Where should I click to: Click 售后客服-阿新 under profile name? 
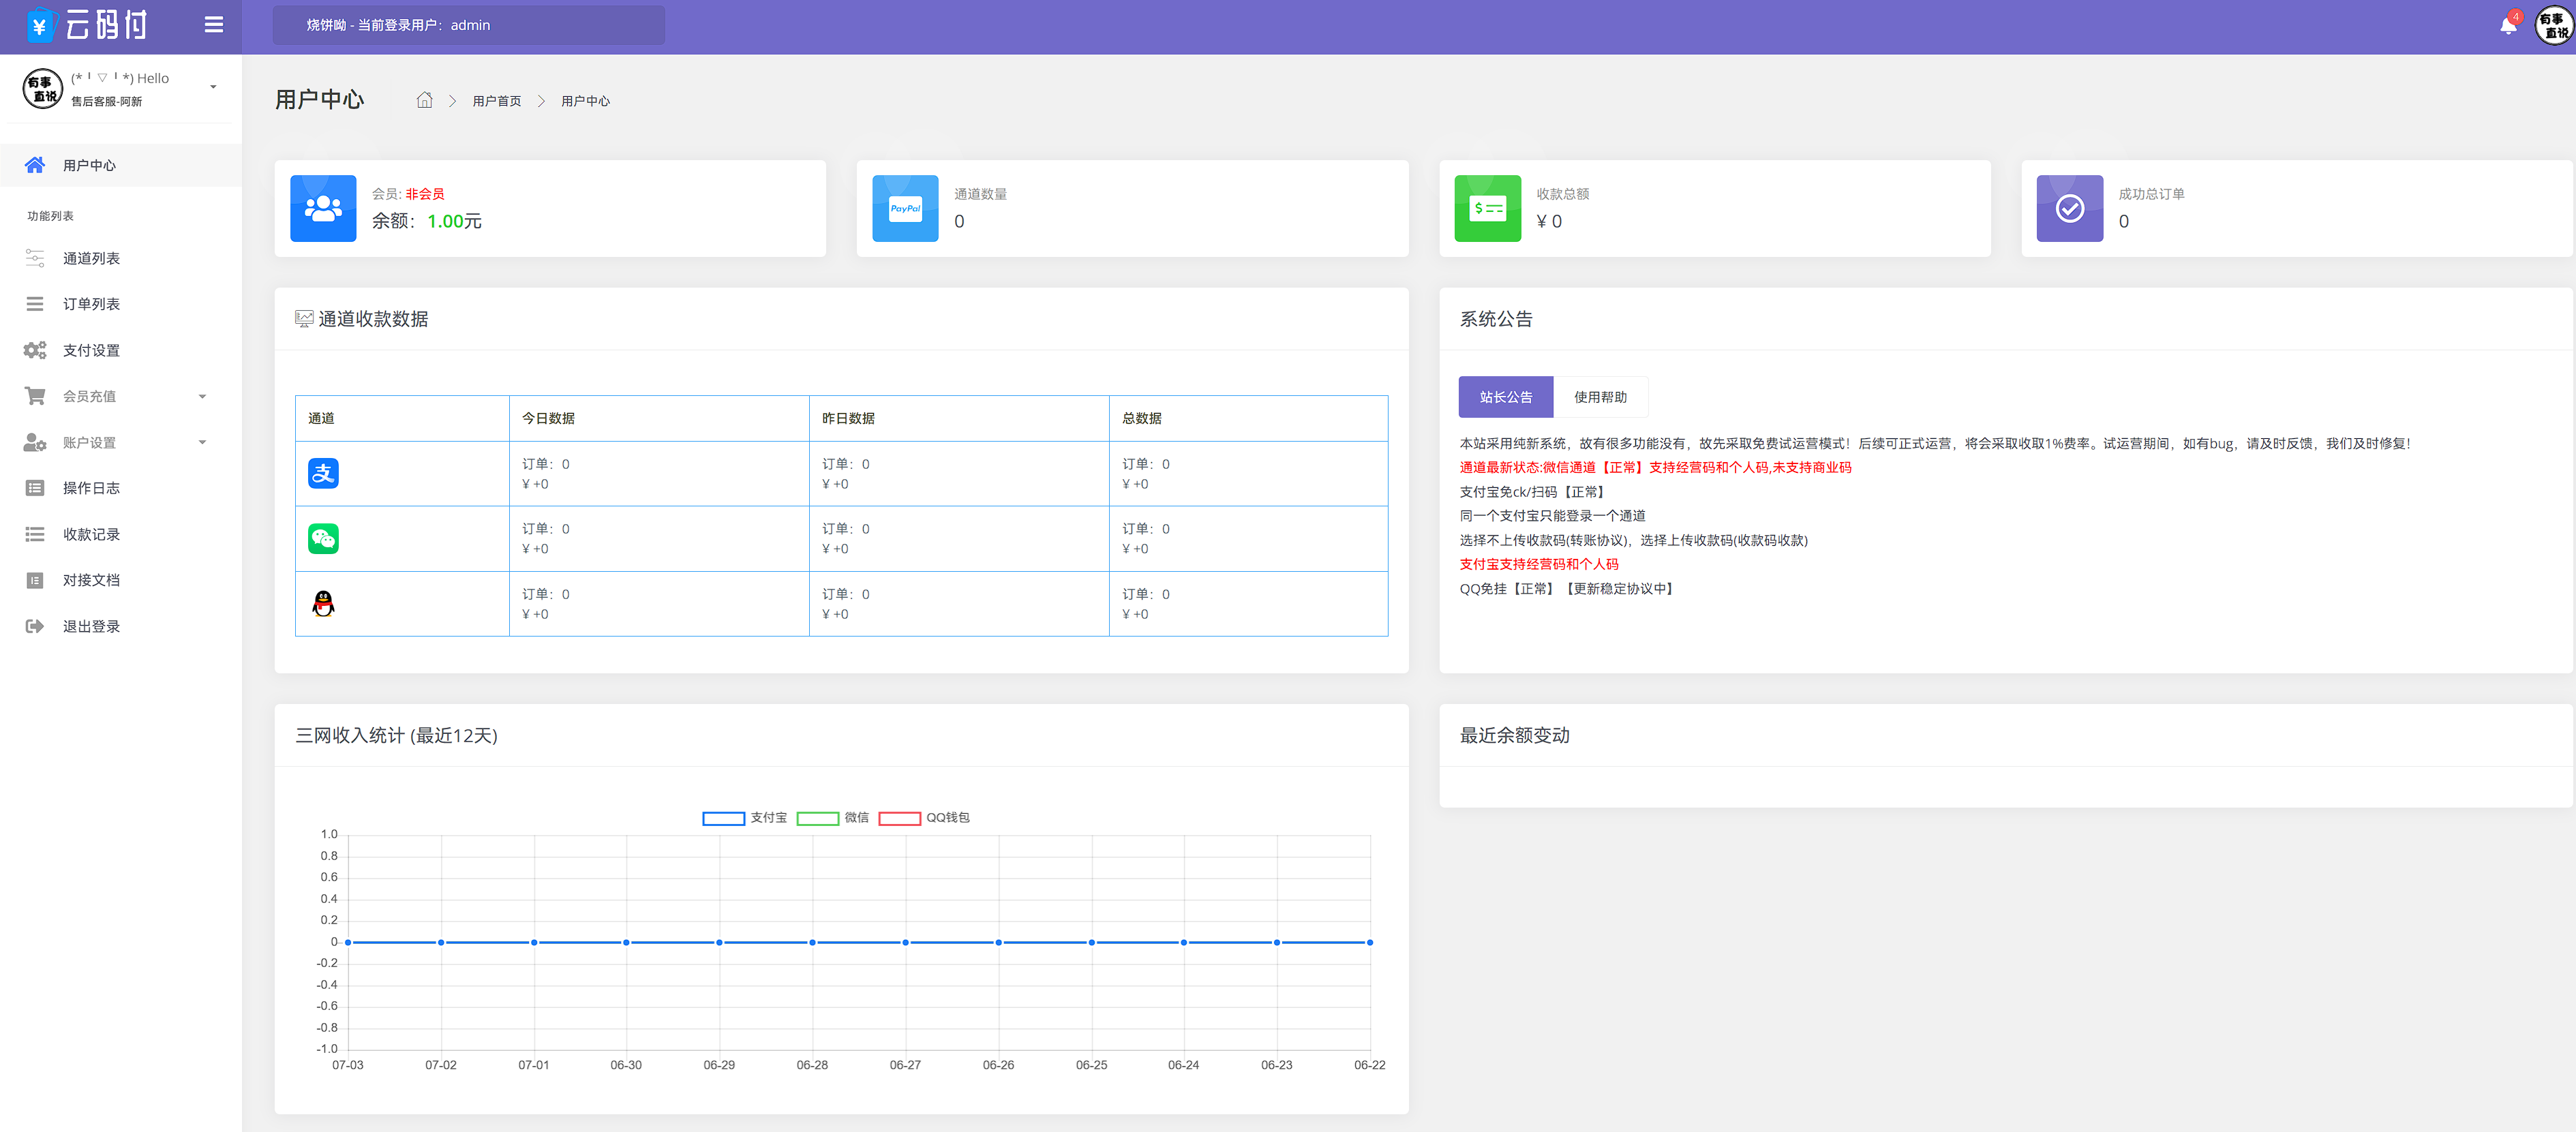tap(106, 101)
